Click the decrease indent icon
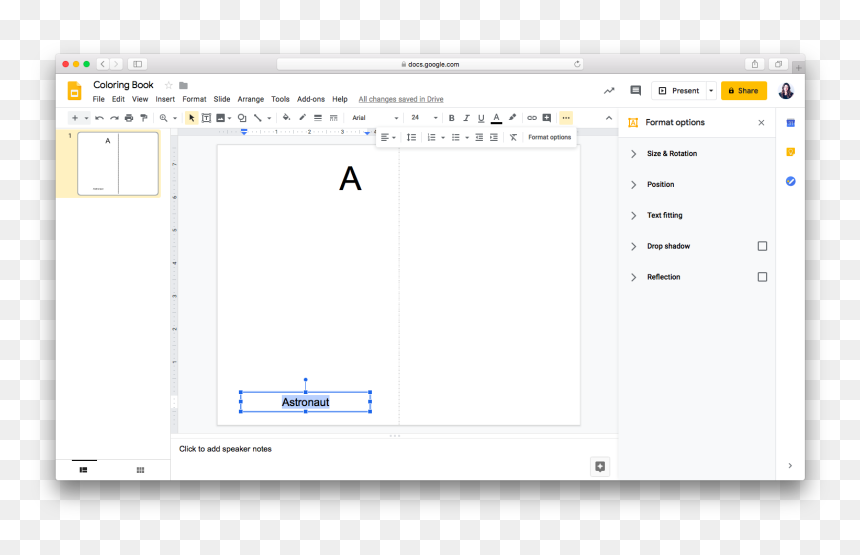860x555 pixels. [479, 137]
